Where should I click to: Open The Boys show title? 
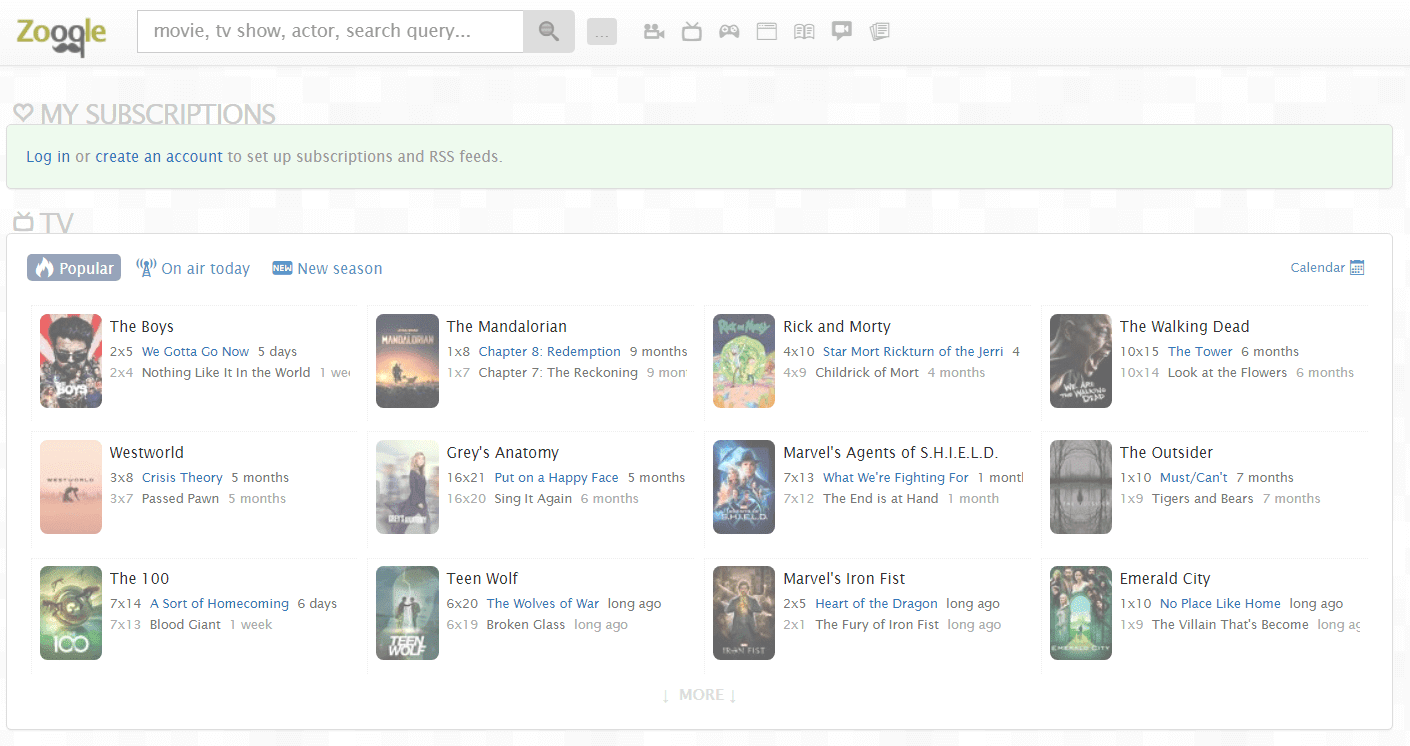pos(142,326)
